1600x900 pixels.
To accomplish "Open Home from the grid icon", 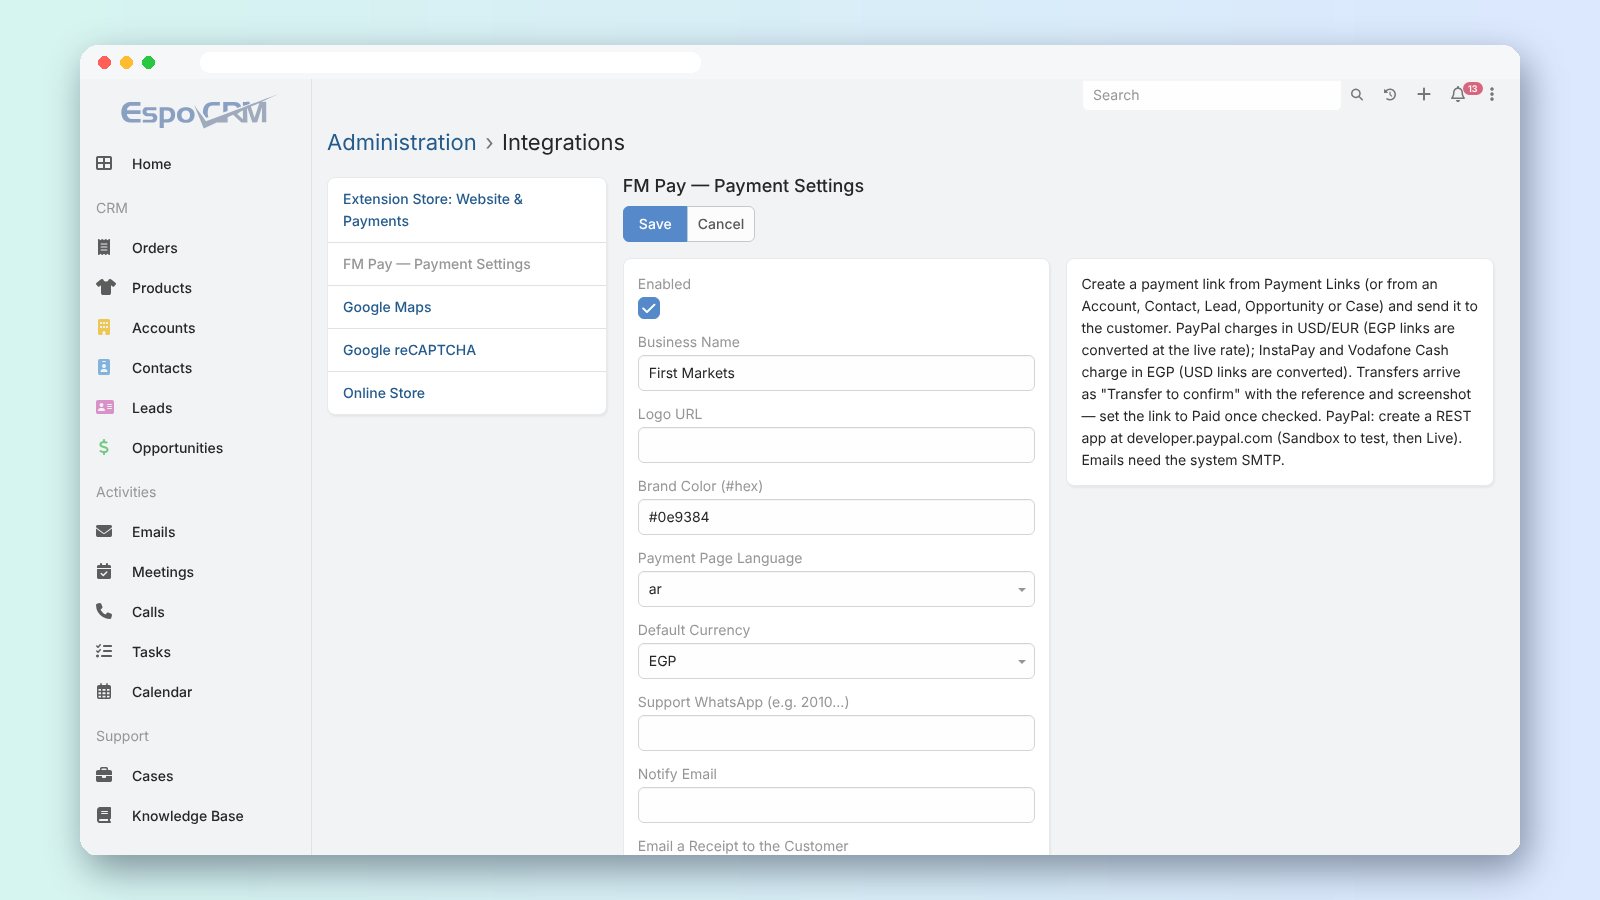I will pyautogui.click(x=104, y=163).
